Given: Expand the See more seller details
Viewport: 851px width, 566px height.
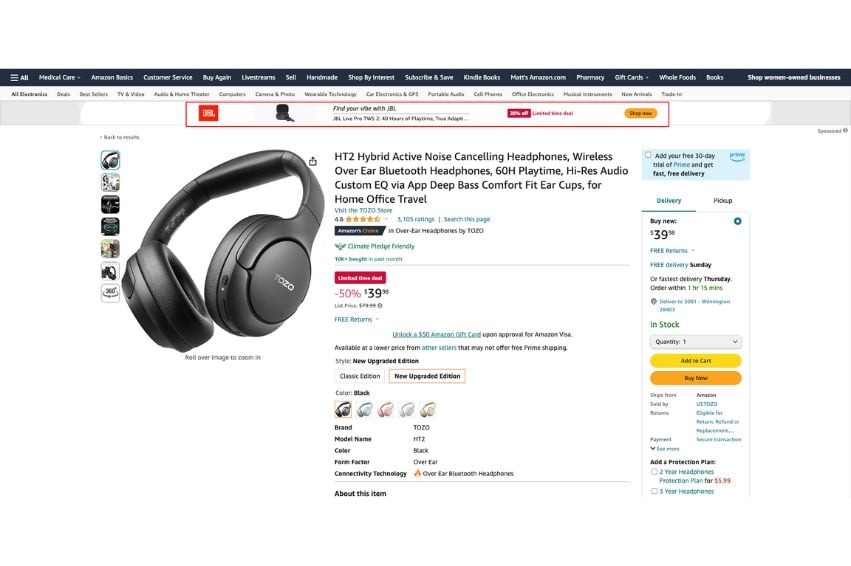Looking at the screenshot, I should [665, 449].
